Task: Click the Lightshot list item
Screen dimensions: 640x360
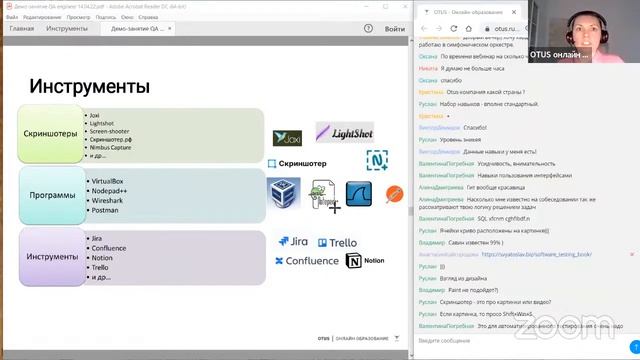Action: (102, 123)
